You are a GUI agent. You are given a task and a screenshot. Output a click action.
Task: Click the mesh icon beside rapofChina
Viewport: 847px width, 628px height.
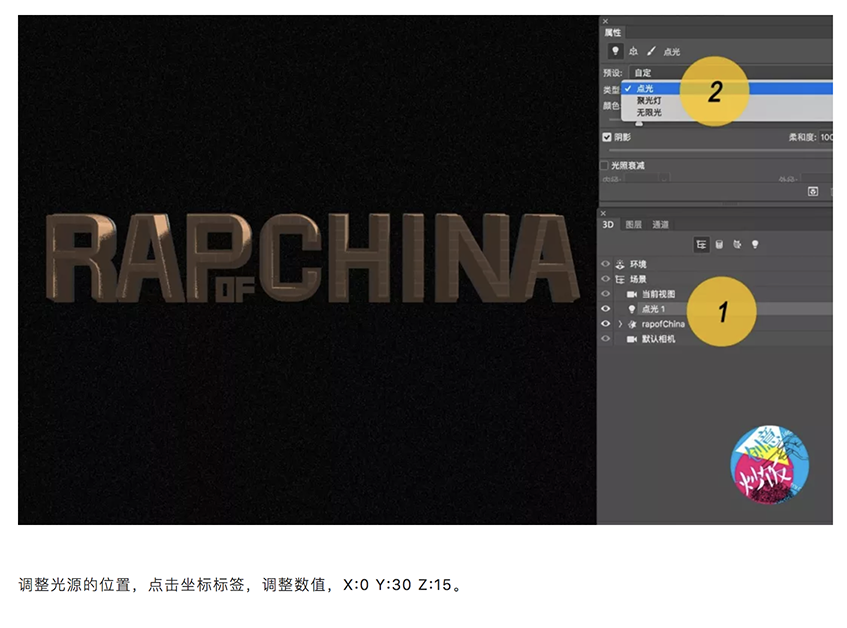coord(632,324)
